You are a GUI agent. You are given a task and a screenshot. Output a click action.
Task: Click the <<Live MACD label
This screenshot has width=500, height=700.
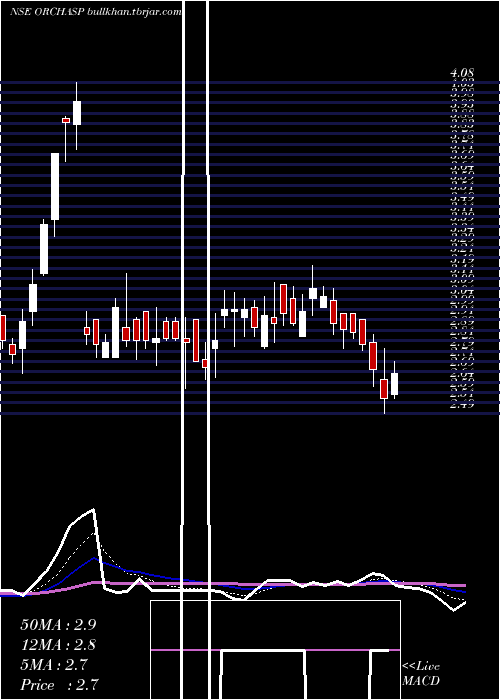tap(421, 674)
